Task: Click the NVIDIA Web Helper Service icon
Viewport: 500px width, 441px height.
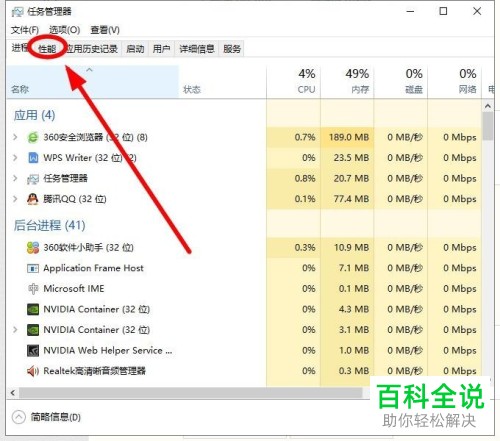Action: [33, 350]
